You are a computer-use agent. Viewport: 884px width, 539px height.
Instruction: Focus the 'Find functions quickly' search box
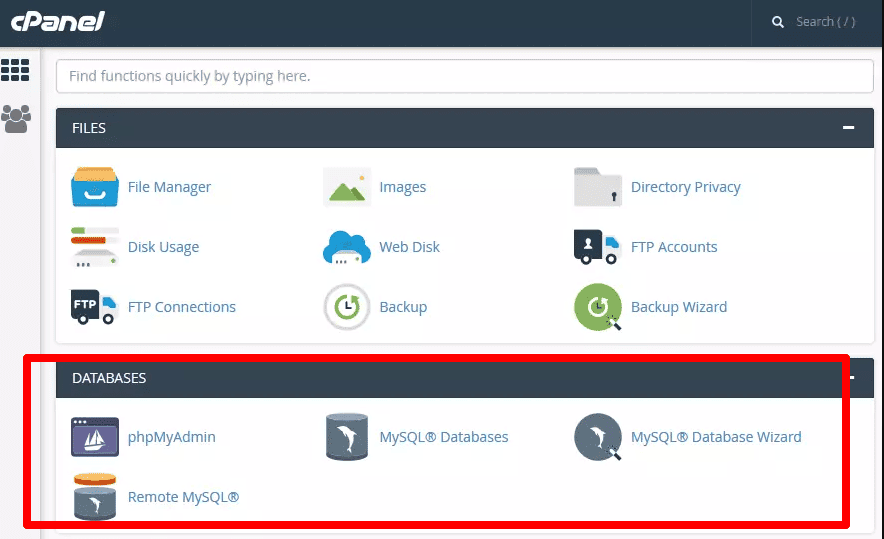point(465,76)
